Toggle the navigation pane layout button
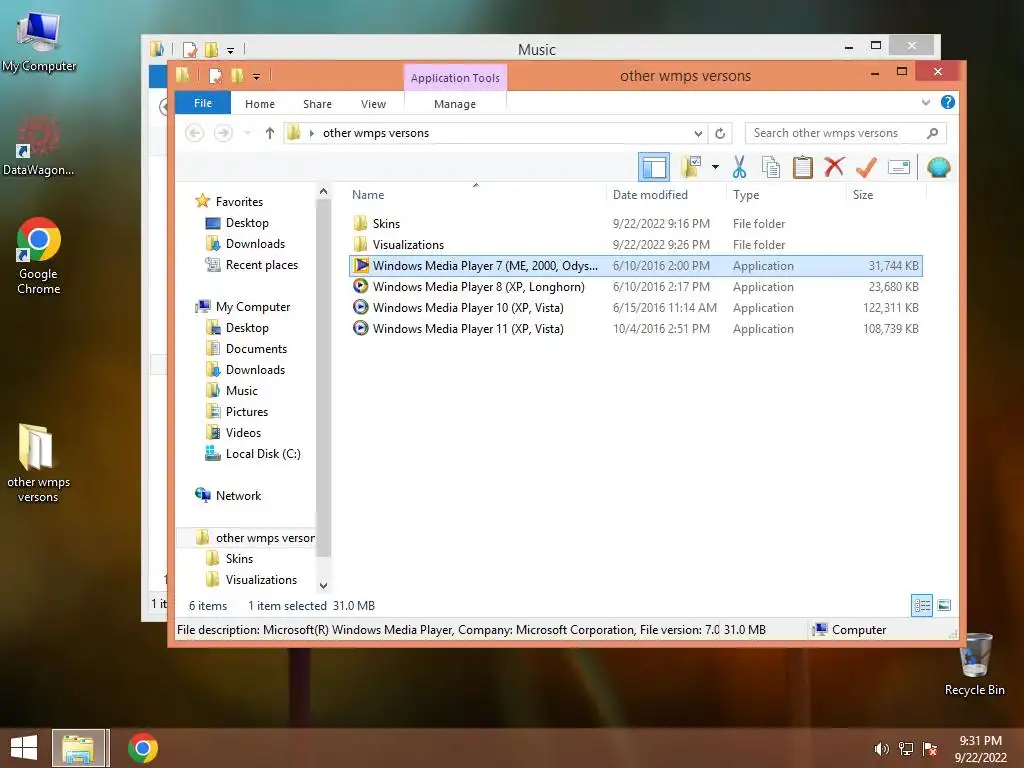The height and width of the screenshot is (768, 1024). click(x=654, y=167)
